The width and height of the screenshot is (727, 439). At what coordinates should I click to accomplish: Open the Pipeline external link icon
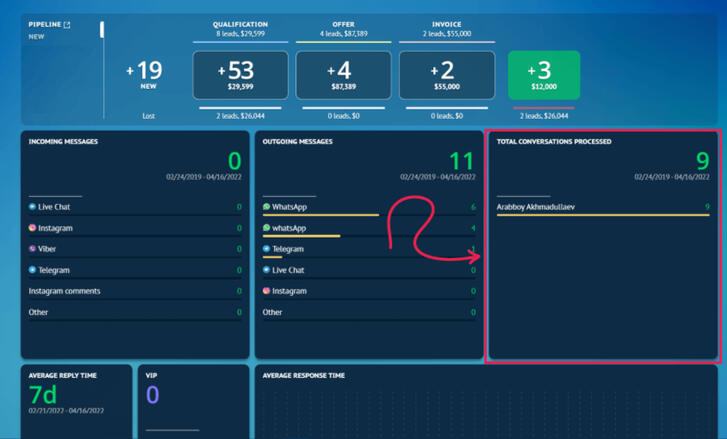tap(67, 25)
